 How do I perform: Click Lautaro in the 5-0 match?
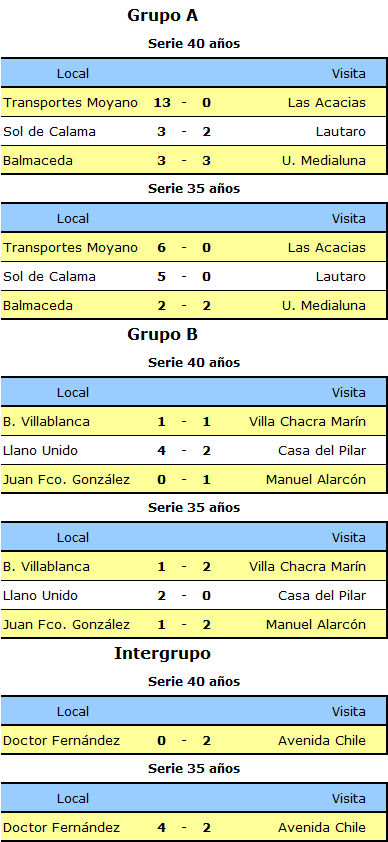click(x=341, y=277)
